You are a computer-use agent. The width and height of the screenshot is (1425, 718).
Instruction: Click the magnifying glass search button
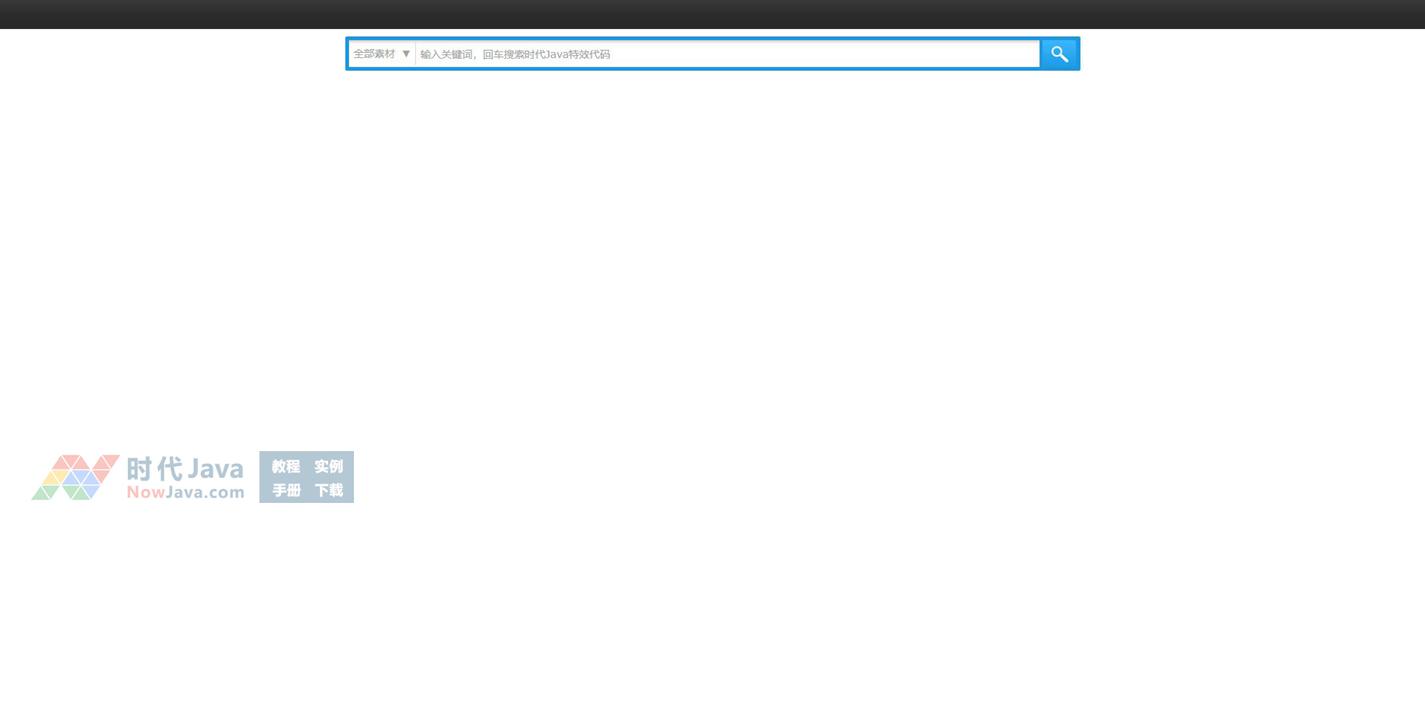(x=1059, y=54)
